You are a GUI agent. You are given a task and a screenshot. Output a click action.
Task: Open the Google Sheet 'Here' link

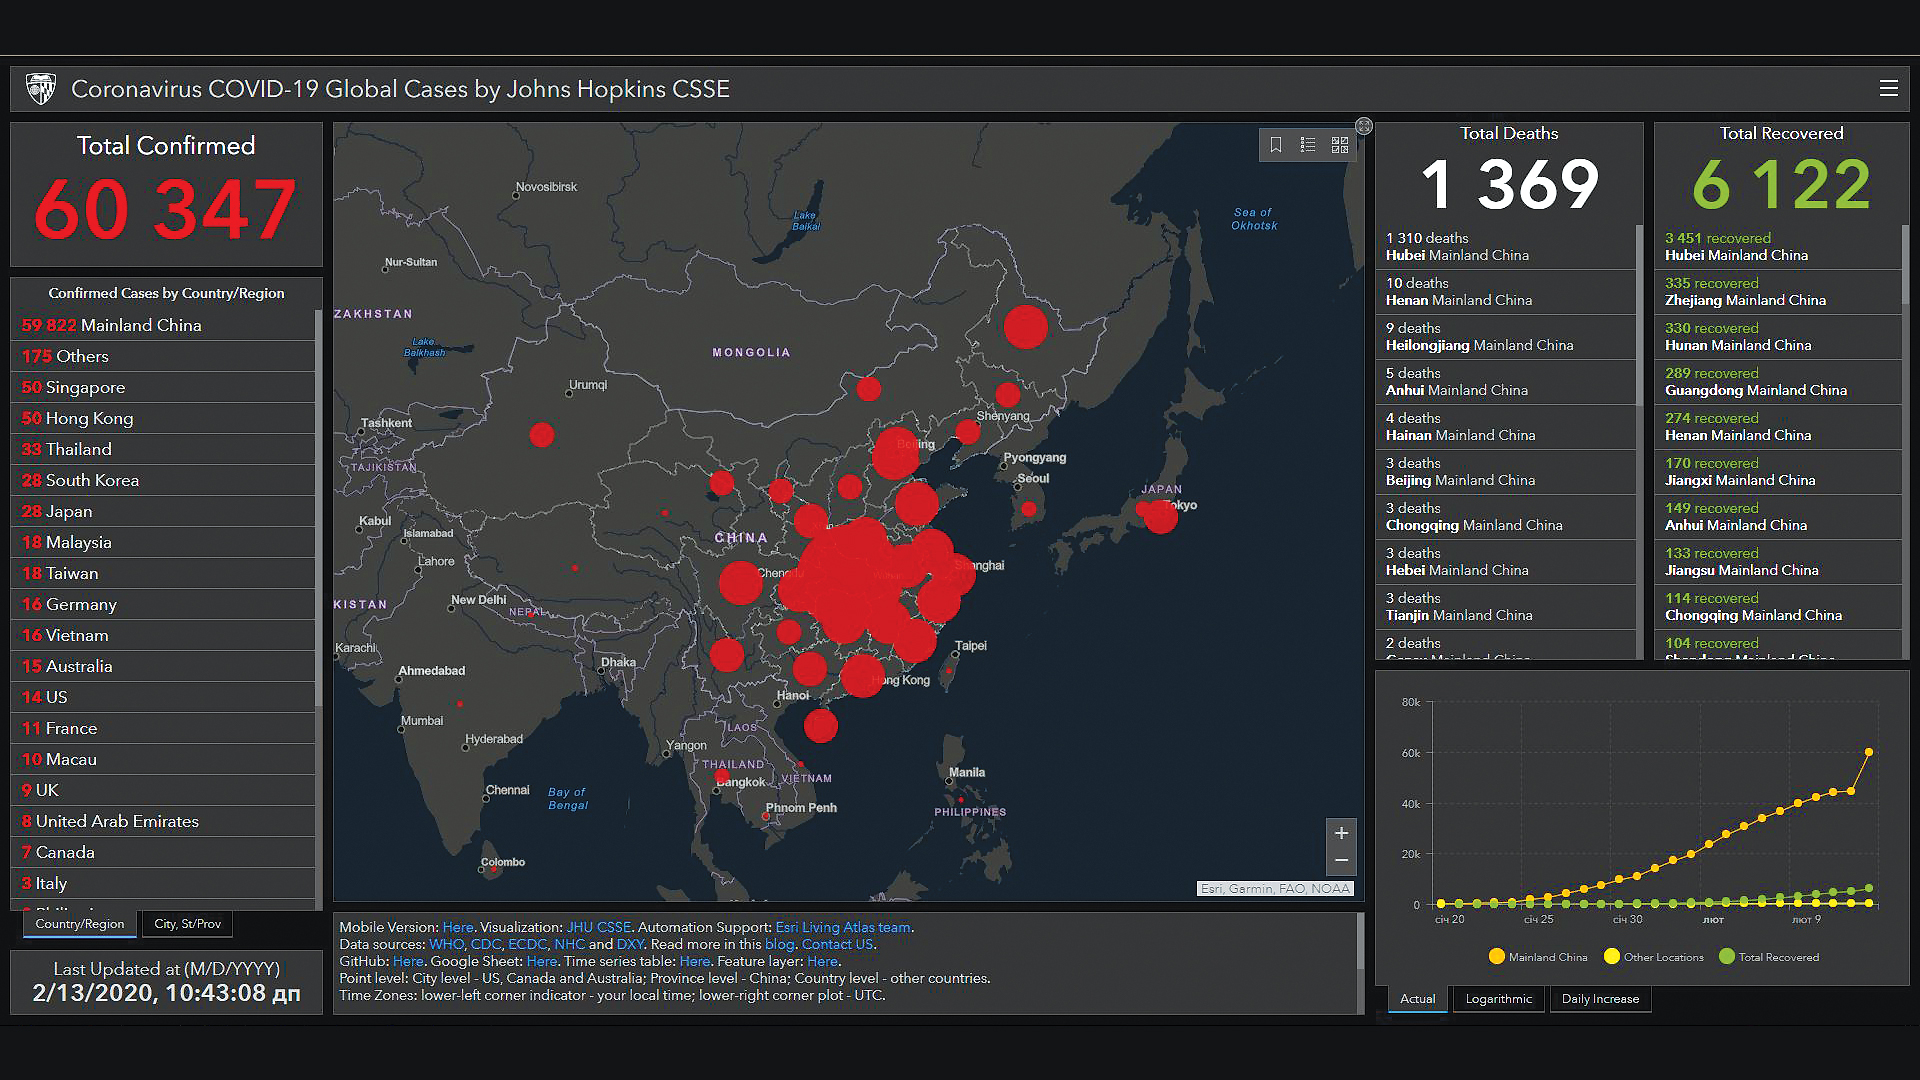point(542,961)
